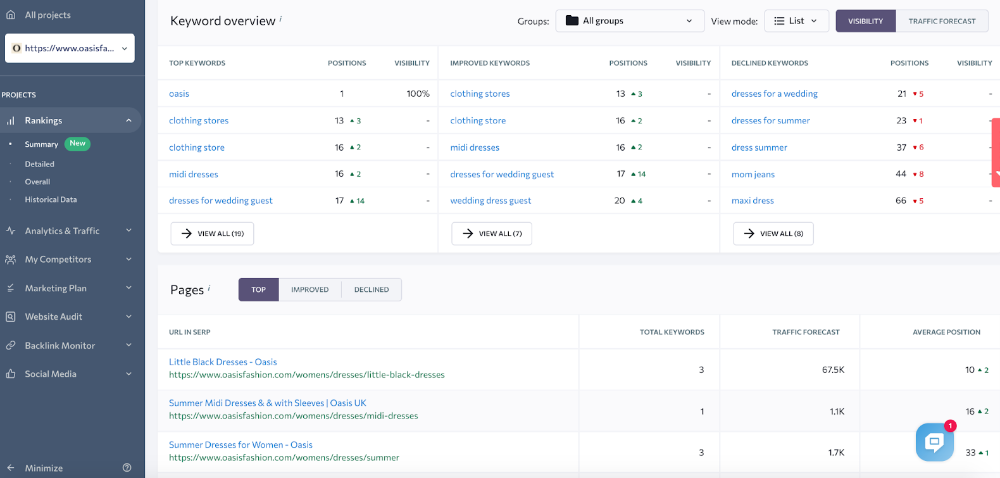Collapse the Rankings section chevron

tap(128, 120)
